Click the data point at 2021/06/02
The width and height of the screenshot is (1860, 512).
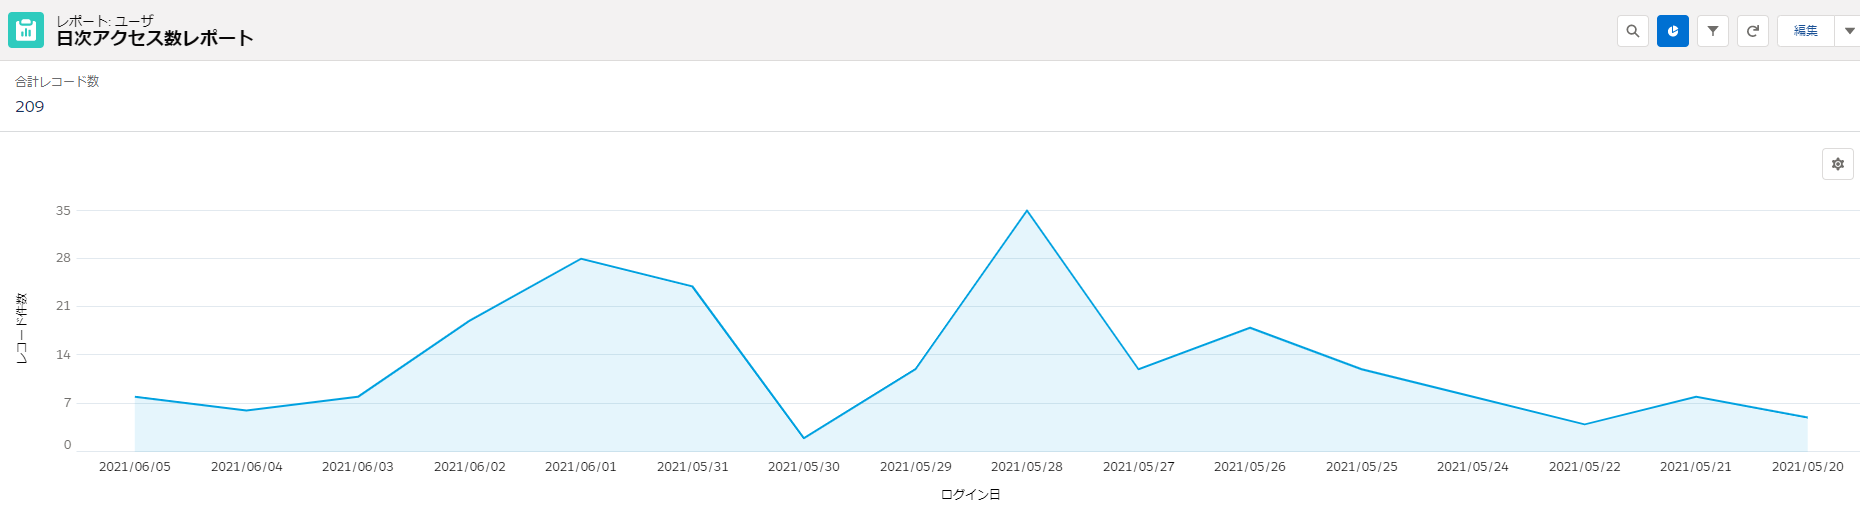click(x=469, y=321)
